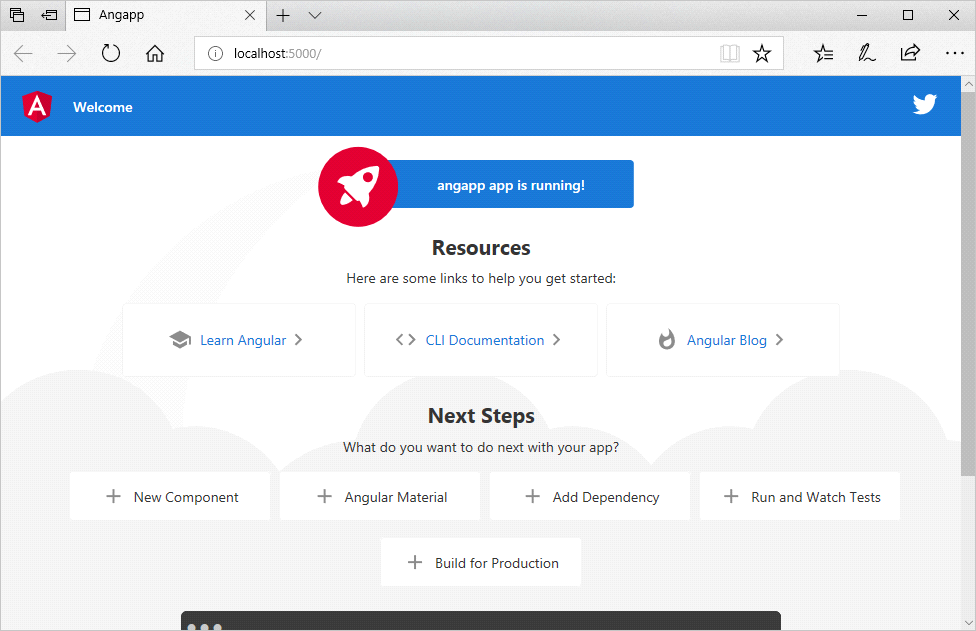
Task: Click the code brackets icon on CLI Documentation
Action: (x=404, y=339)
